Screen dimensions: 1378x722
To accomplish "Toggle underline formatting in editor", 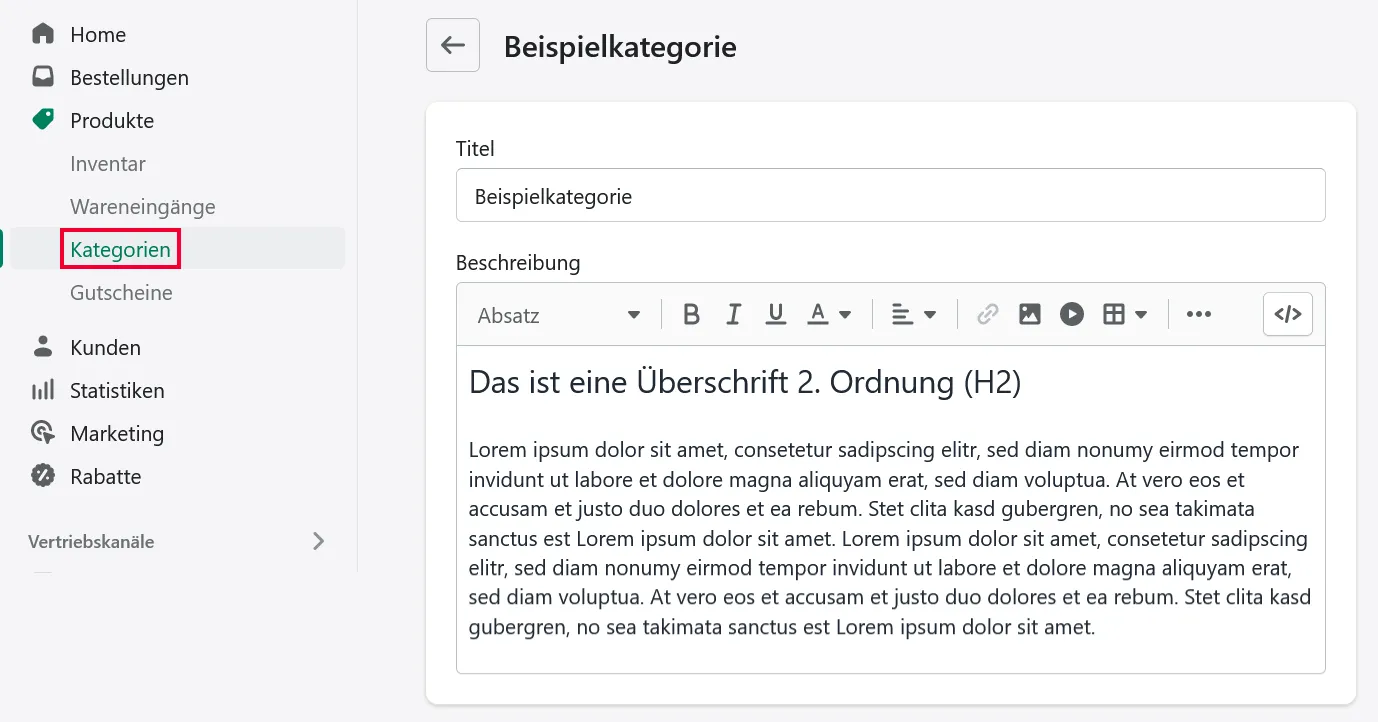I will 775,315.
